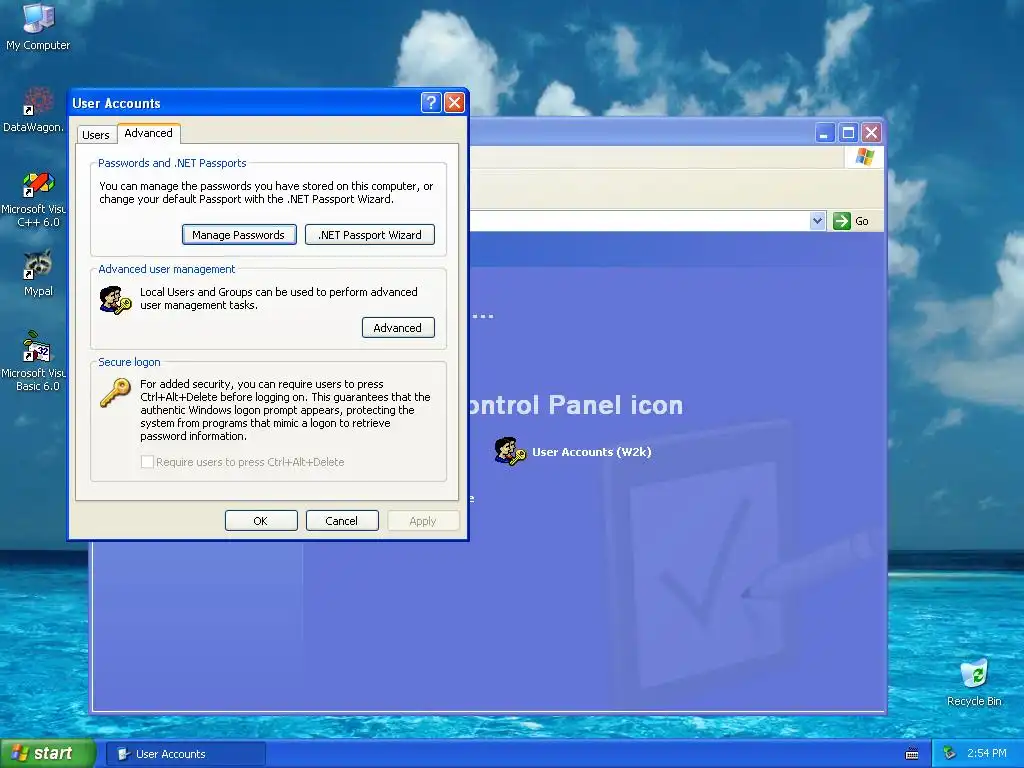Click the Advanced user management group label
1024x768 pixels.
pos(167,269)
